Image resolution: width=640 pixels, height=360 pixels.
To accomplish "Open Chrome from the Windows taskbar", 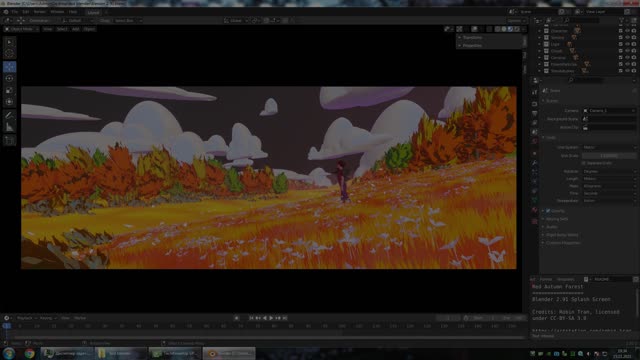I will click(x=29, y=353).
